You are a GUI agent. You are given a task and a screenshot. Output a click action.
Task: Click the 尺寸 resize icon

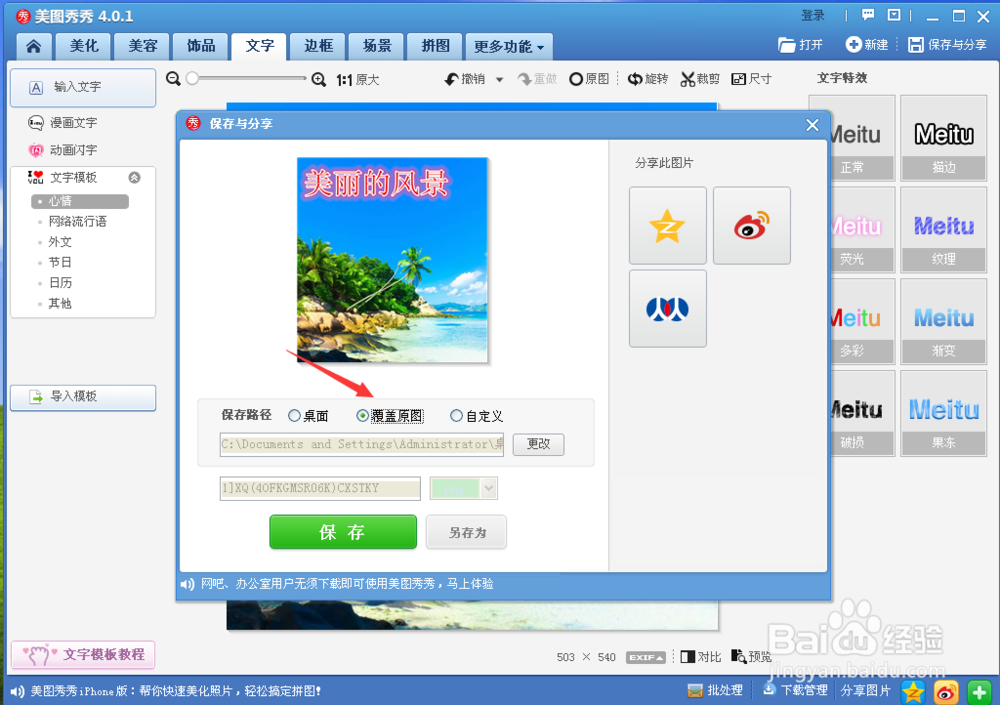739,79
